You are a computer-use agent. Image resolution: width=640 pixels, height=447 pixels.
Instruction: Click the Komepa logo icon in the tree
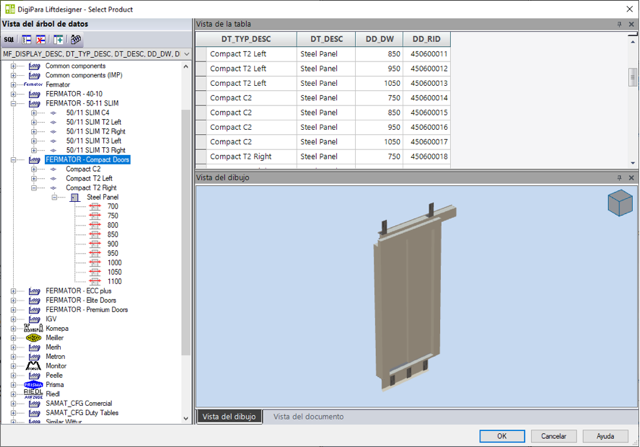[33, 328]
